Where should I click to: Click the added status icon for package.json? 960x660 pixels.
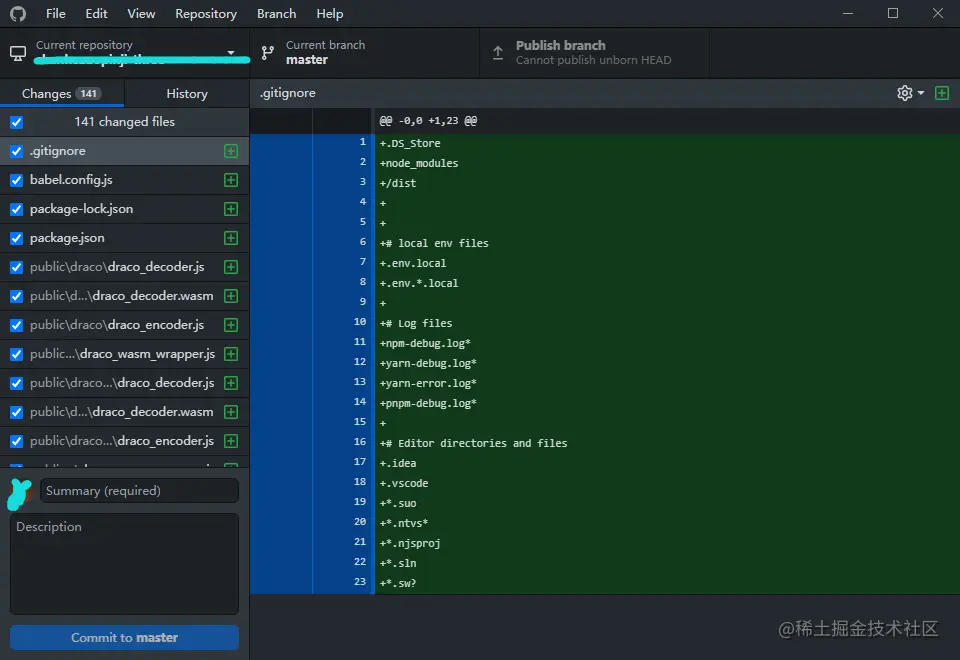coord(231,238)
